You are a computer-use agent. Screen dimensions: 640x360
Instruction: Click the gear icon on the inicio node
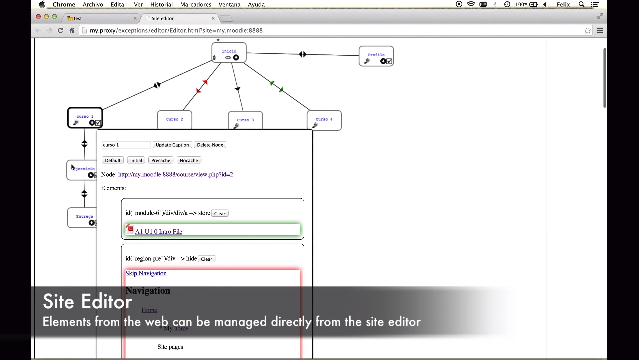point(236,58)
